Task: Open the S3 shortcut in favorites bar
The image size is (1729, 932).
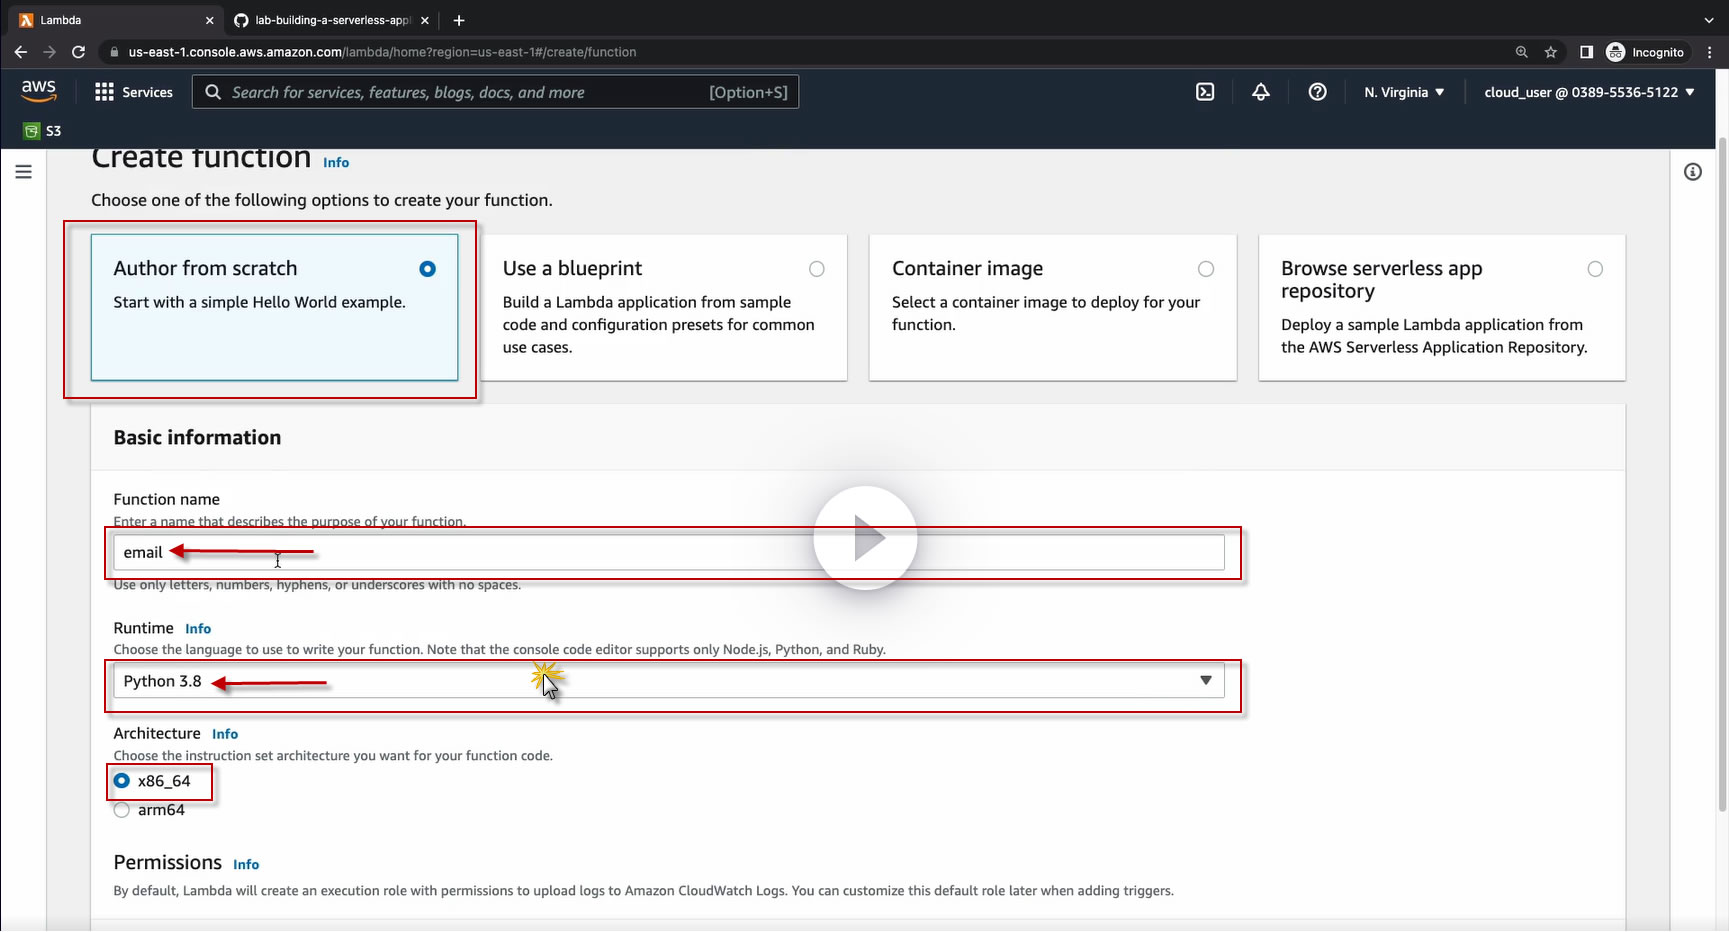Action: pyautogui.click(x=42, y=131)
